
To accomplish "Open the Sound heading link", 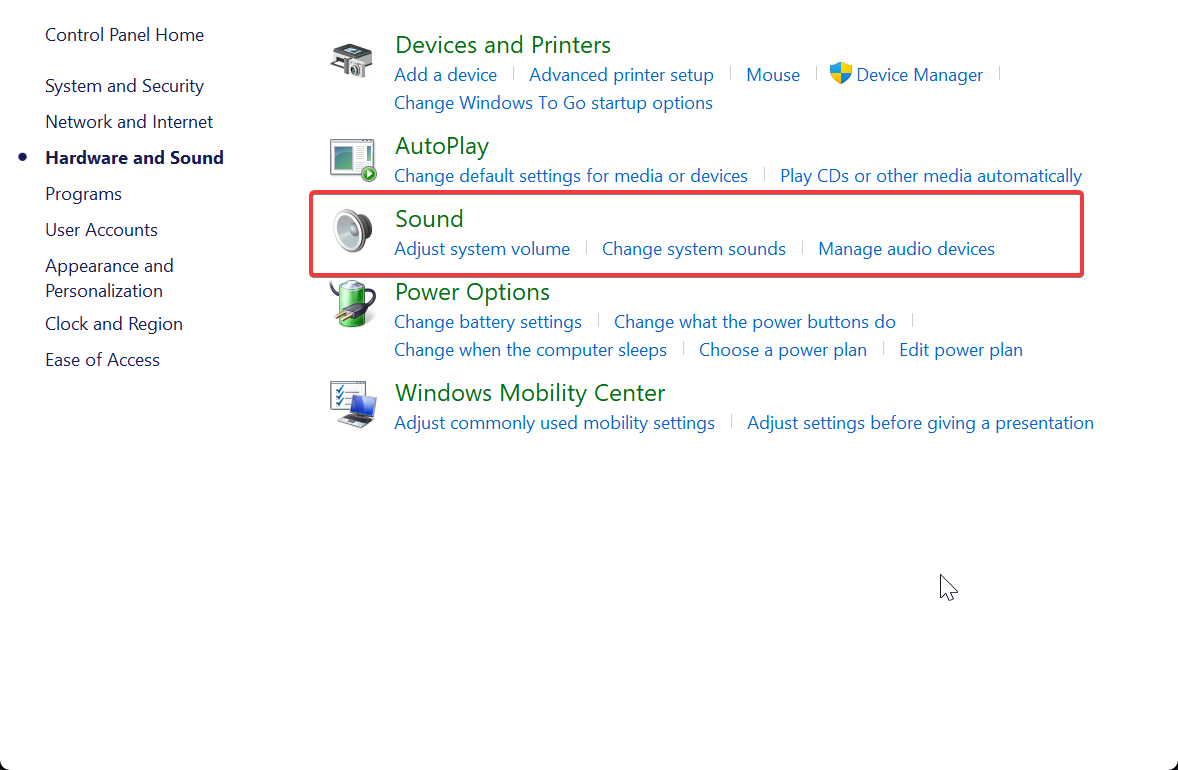I will tap(429, 219).
